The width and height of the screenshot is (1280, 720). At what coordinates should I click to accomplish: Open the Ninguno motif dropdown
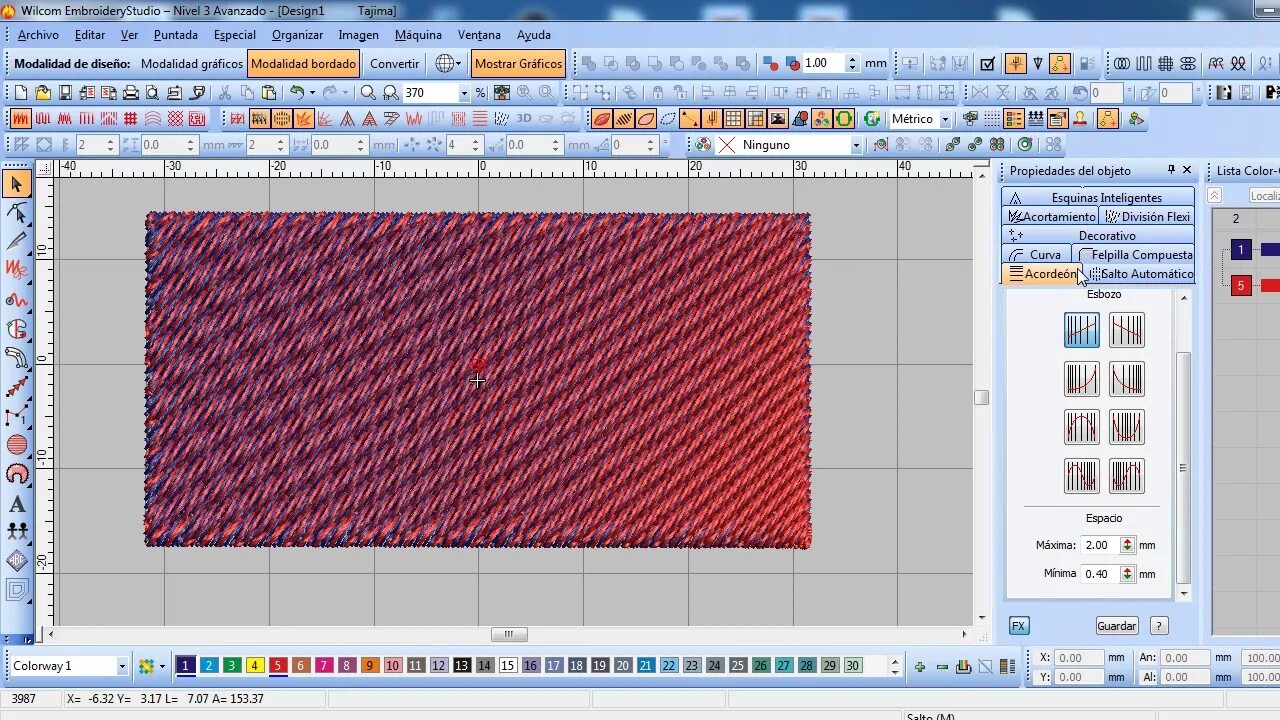[x=855, y=145]
